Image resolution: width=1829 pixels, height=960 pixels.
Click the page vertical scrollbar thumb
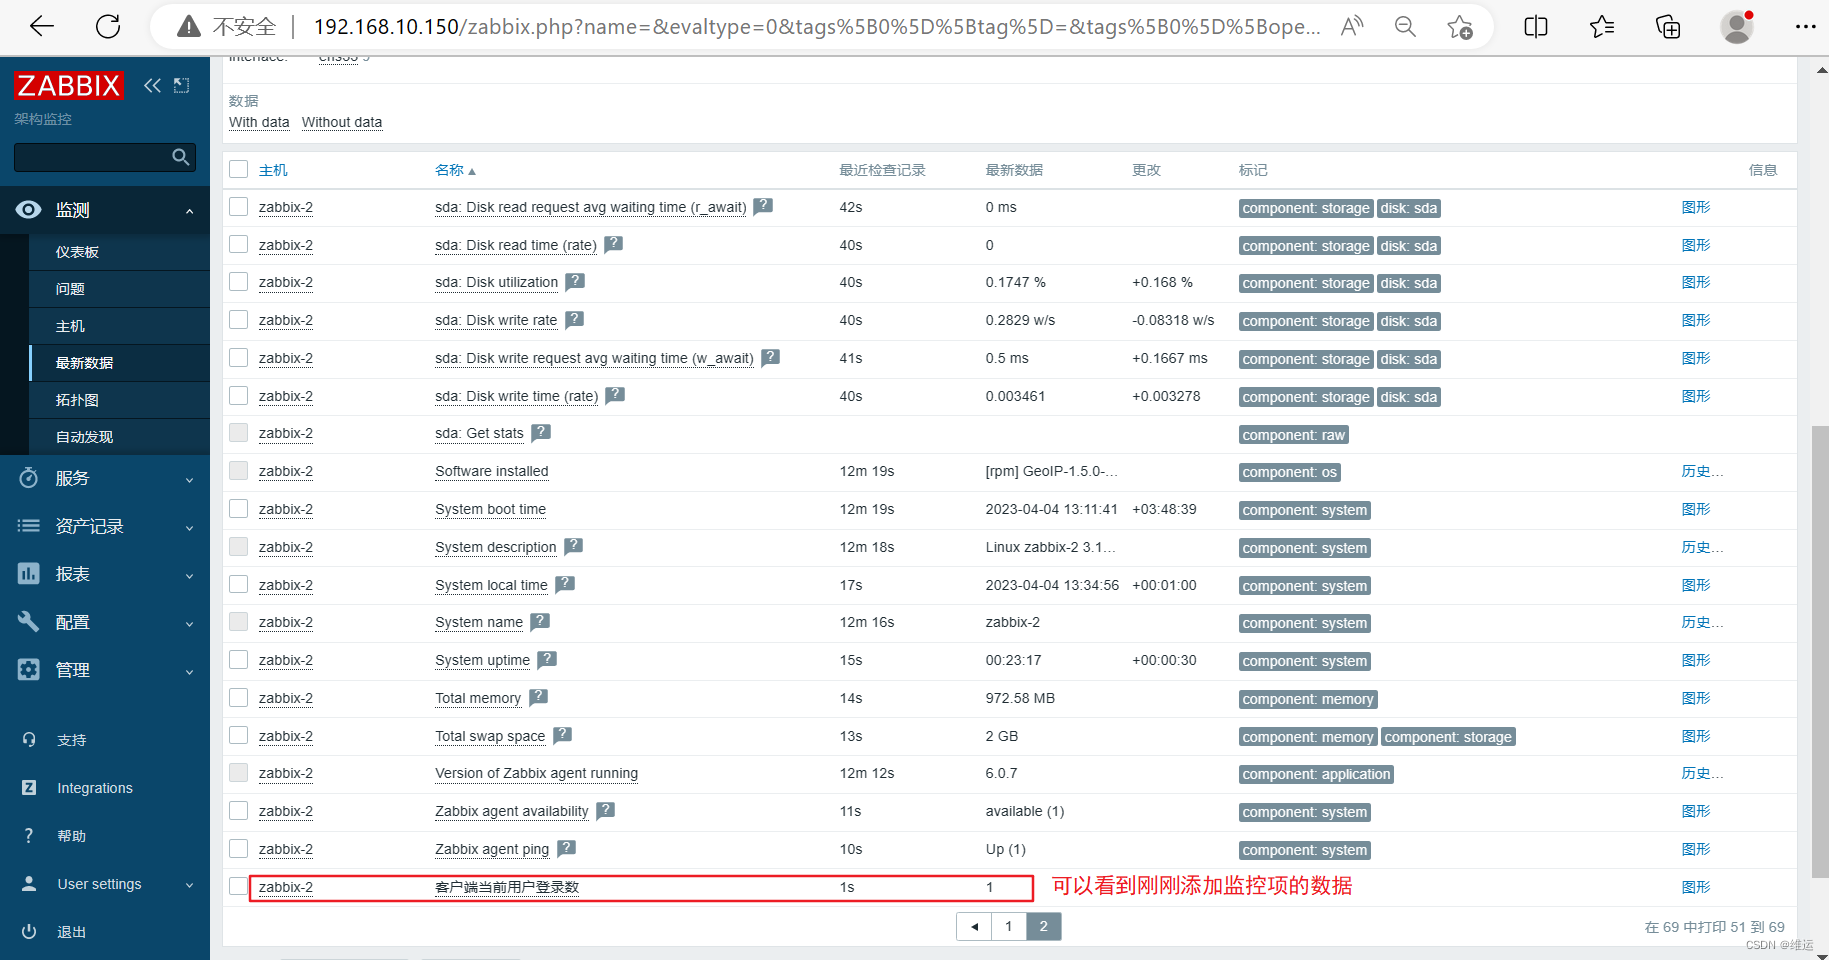[x=1820, y=651]
